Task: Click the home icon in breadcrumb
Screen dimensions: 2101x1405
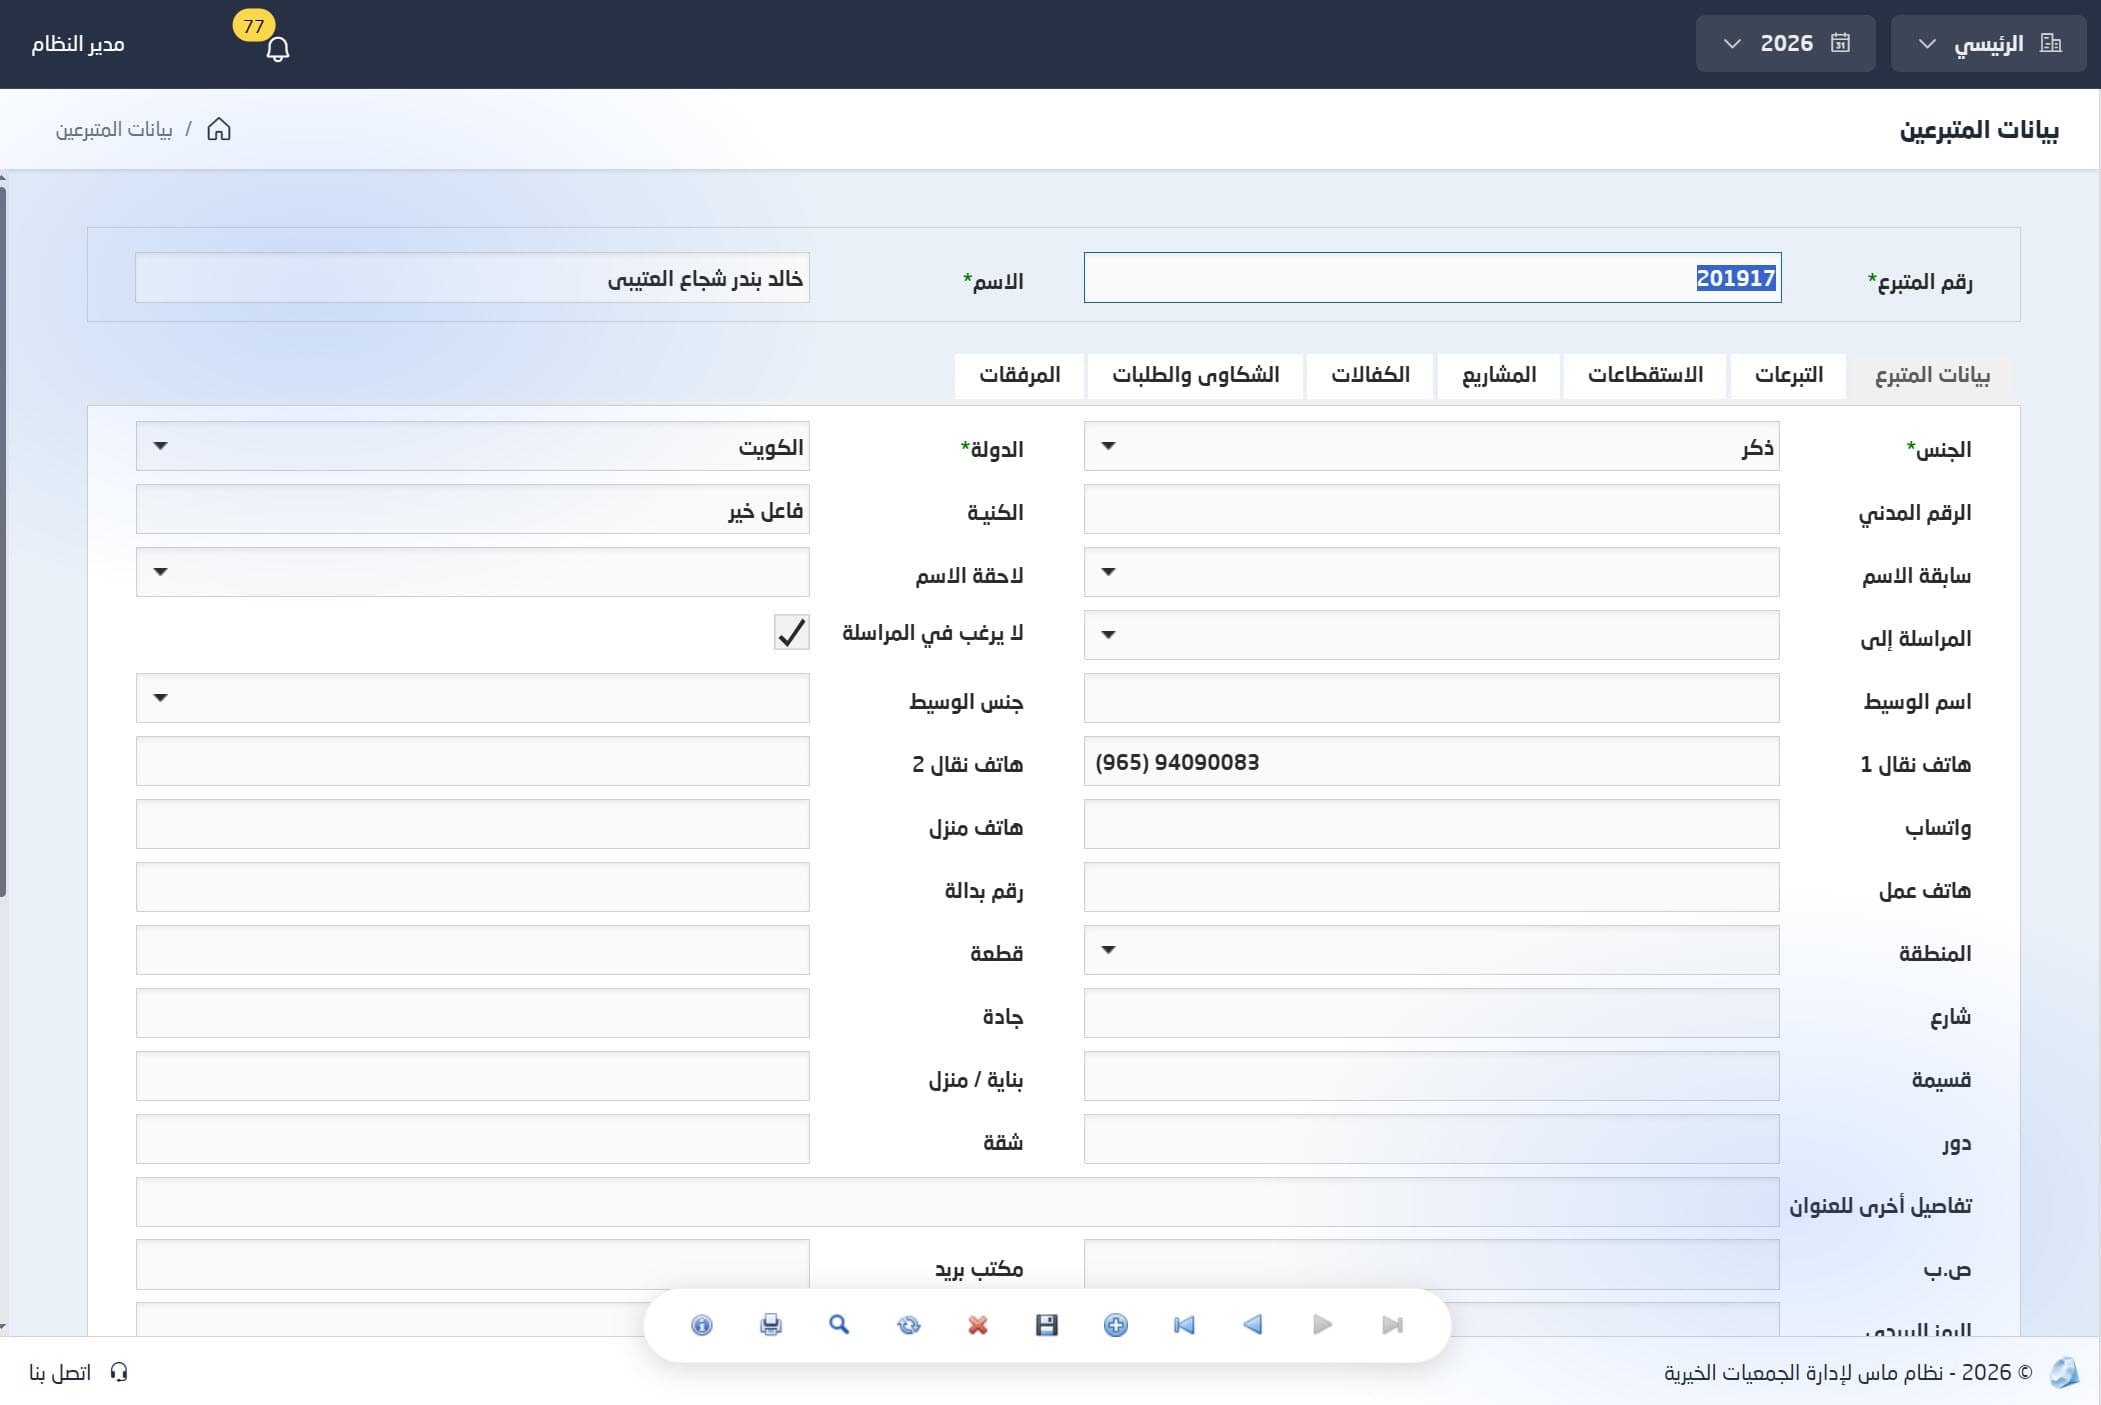Action: click(x=219, y=130)
